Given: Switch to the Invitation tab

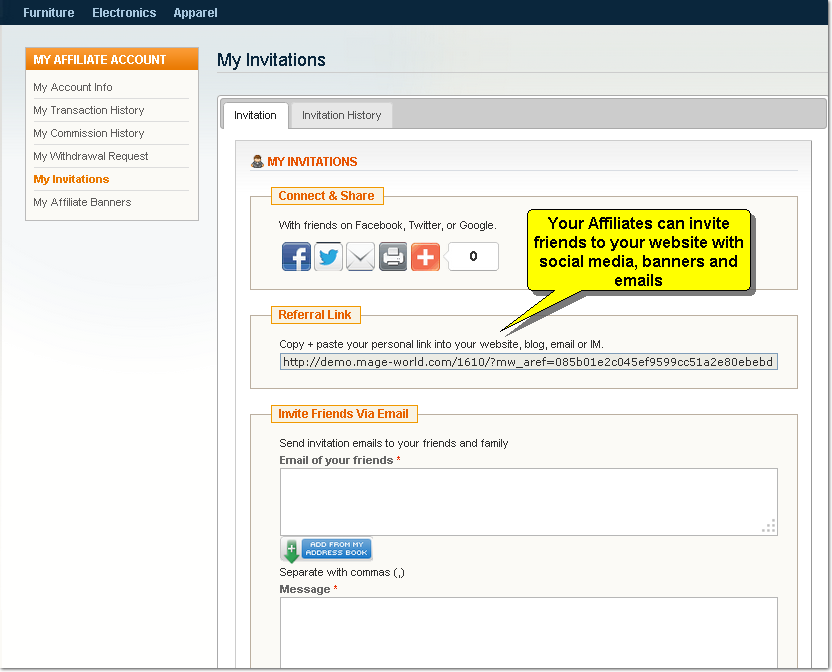Looking at the screenshot, I should tap(255, 115).
